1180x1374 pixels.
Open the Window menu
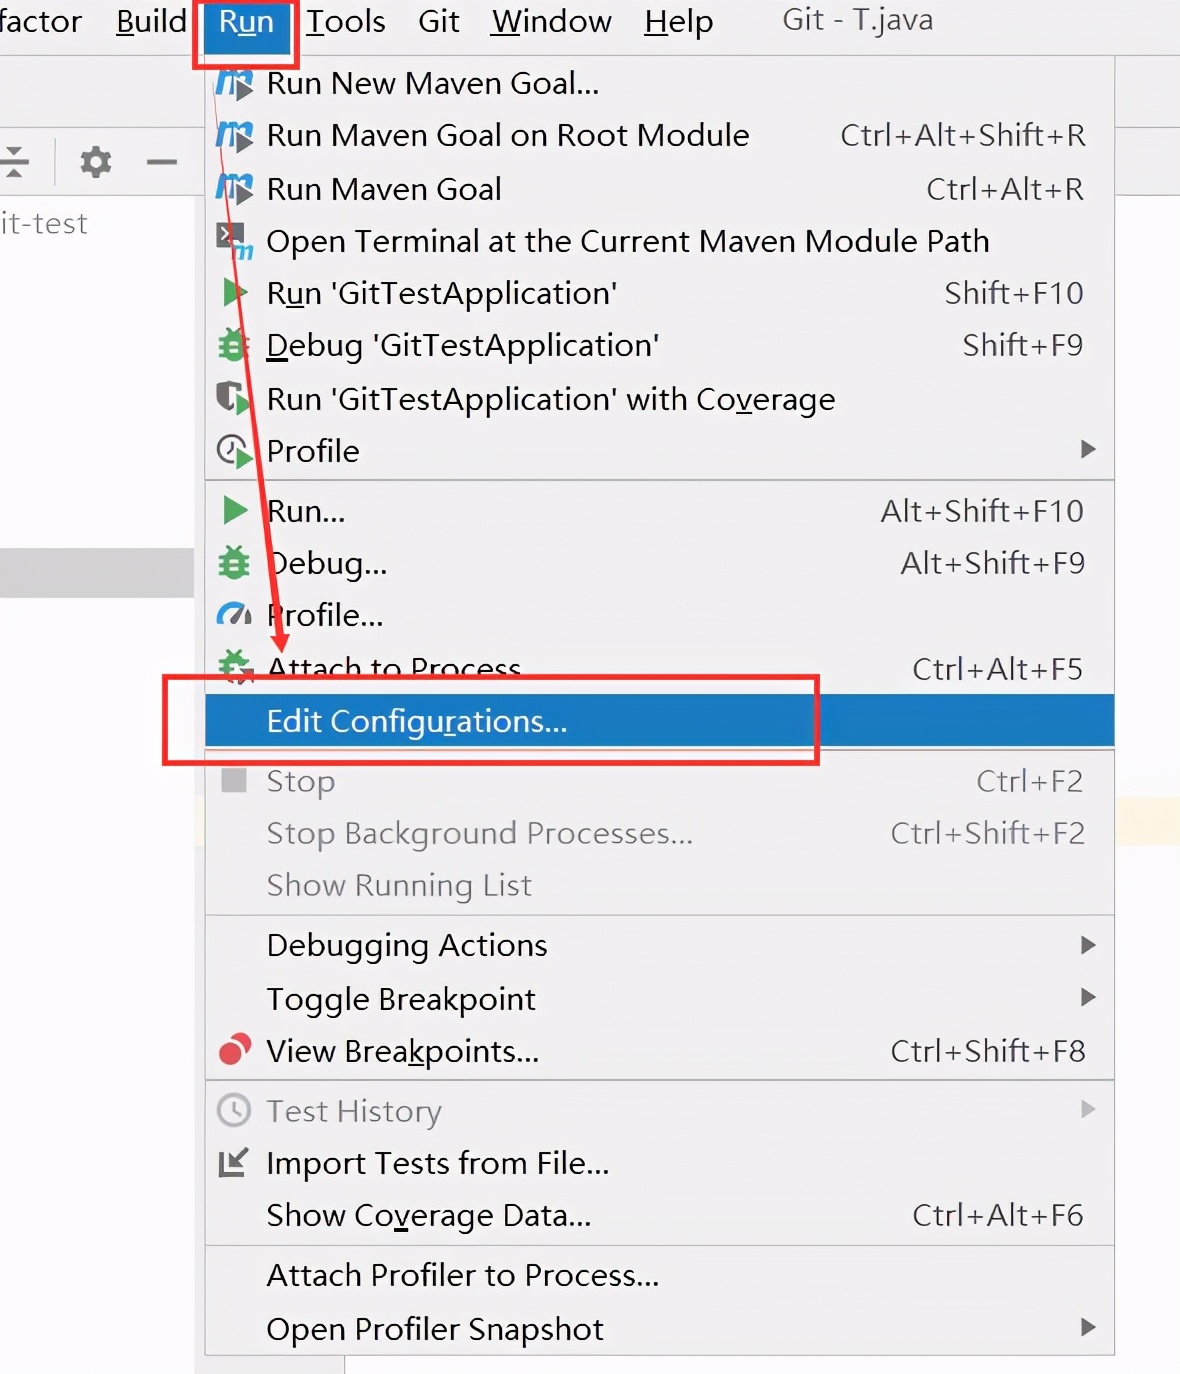point(551,21)
